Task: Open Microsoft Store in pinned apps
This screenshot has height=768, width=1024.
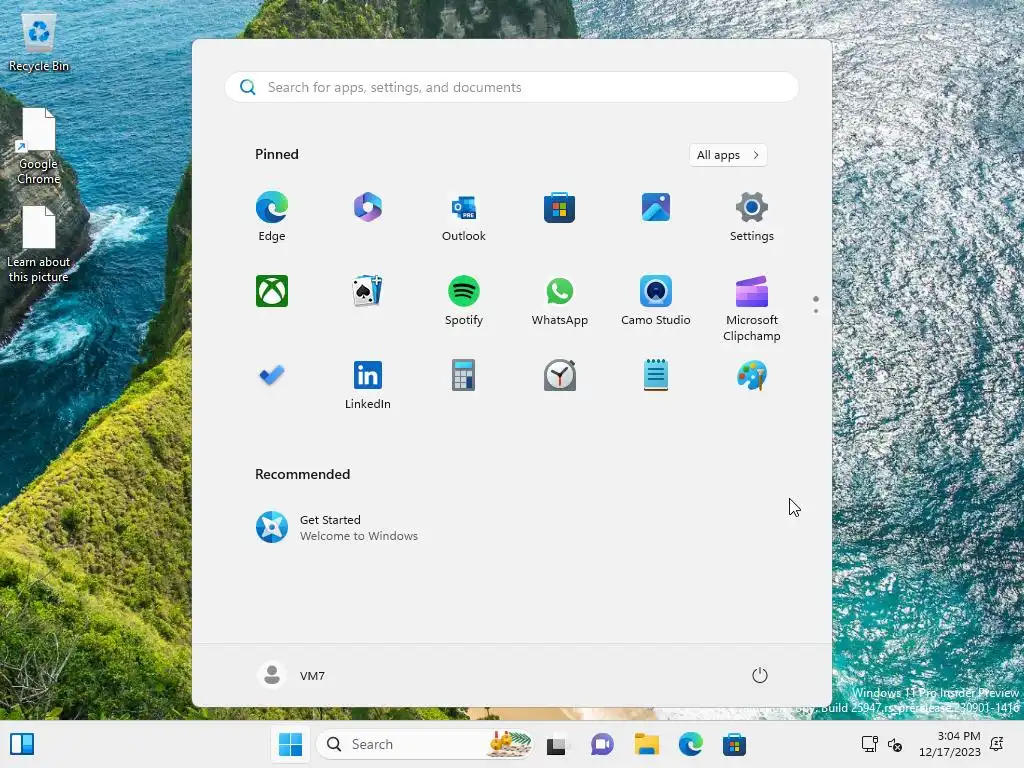Action: (x=560, y=208)
